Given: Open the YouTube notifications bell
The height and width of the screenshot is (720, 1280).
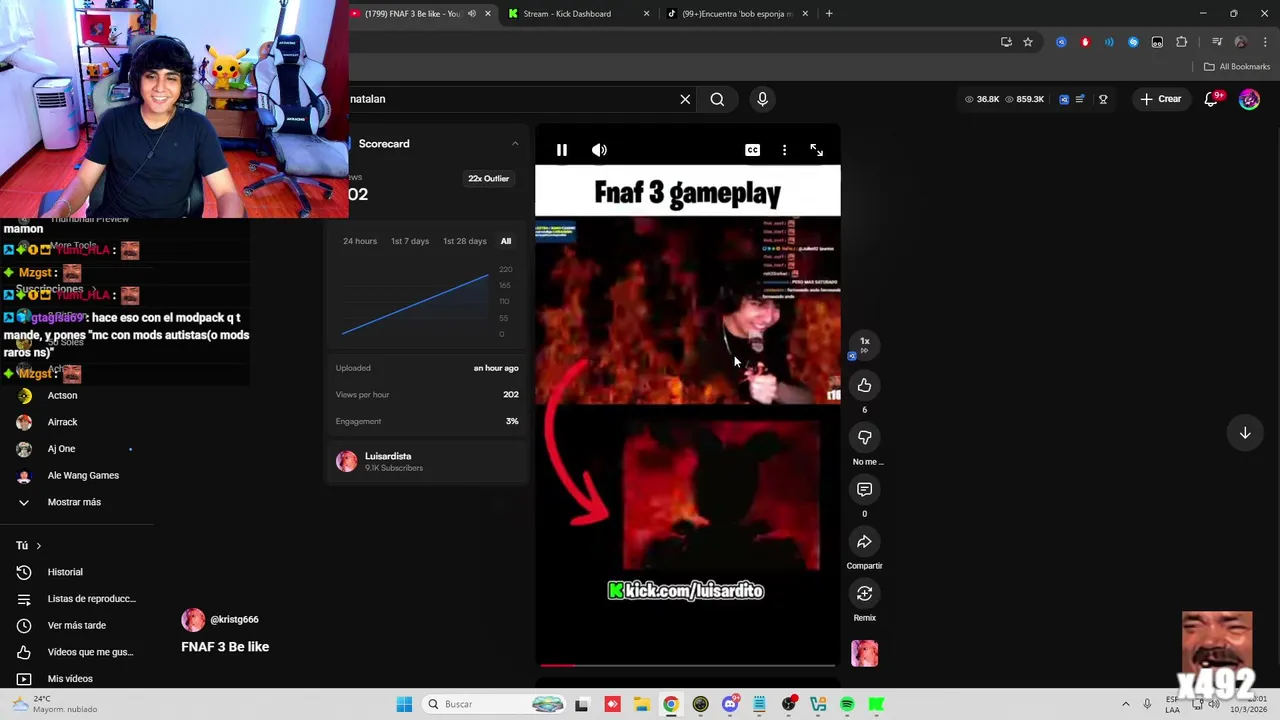Looking at the screenshot, I should click(x=1211, y=99).
